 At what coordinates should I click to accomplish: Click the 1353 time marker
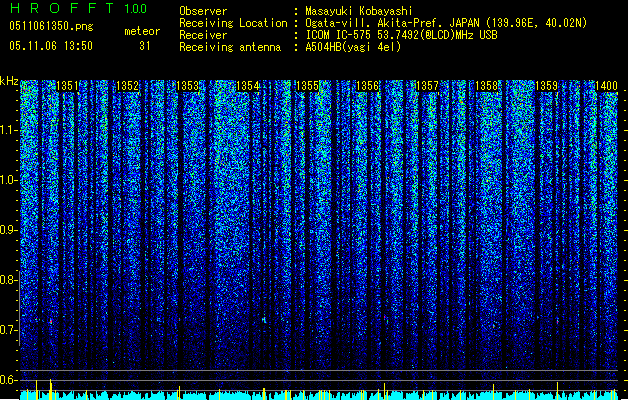[188, 86]
